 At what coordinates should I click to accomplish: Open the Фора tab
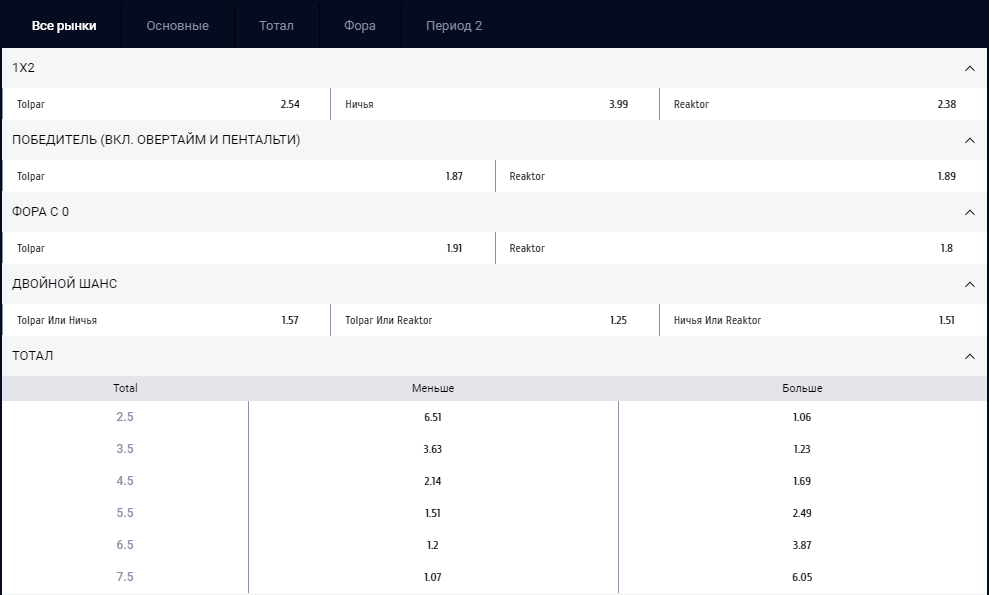click(x=360, y=26)
